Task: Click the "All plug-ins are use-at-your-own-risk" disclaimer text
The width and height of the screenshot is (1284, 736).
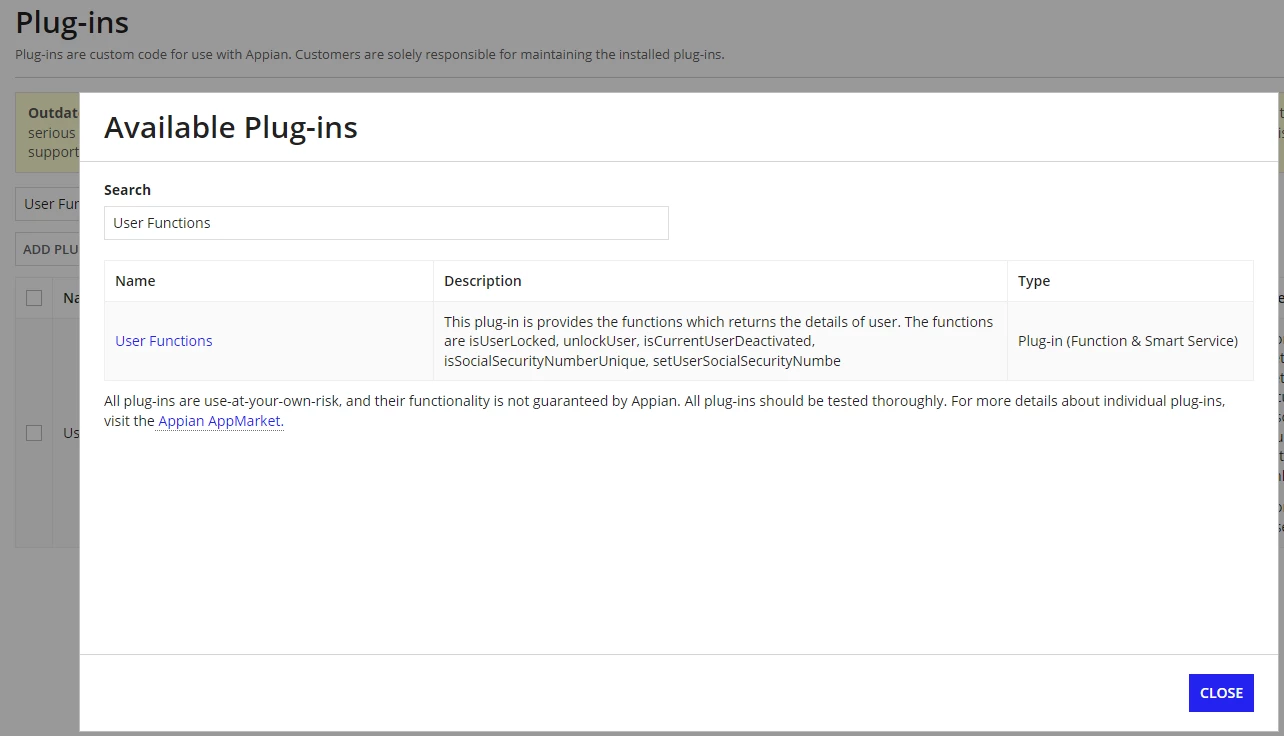Action: (664, 411)
